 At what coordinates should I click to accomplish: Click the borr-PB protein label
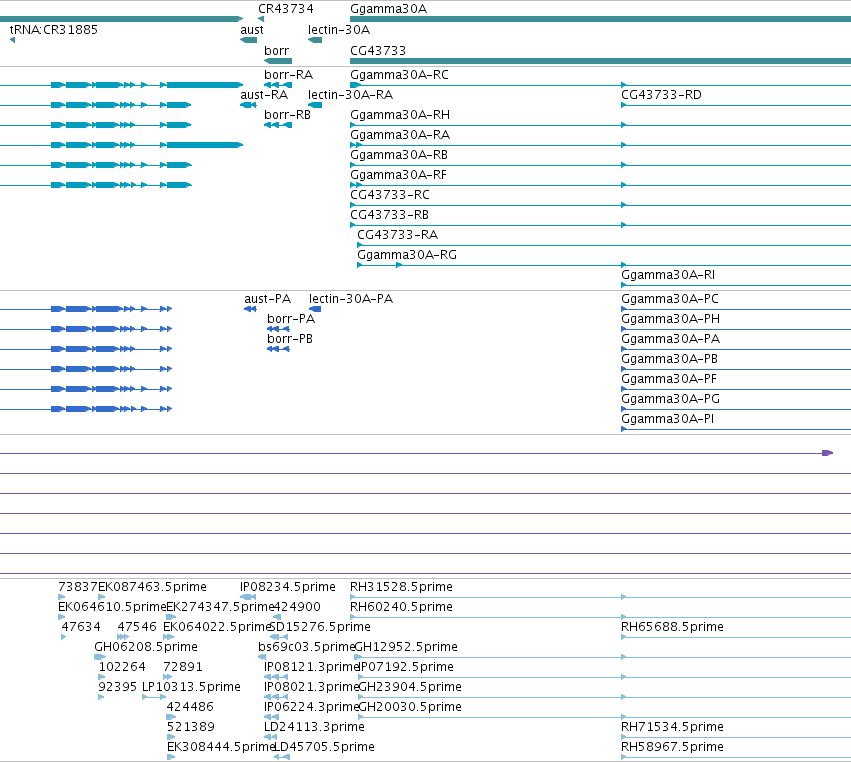pos(290,339)
